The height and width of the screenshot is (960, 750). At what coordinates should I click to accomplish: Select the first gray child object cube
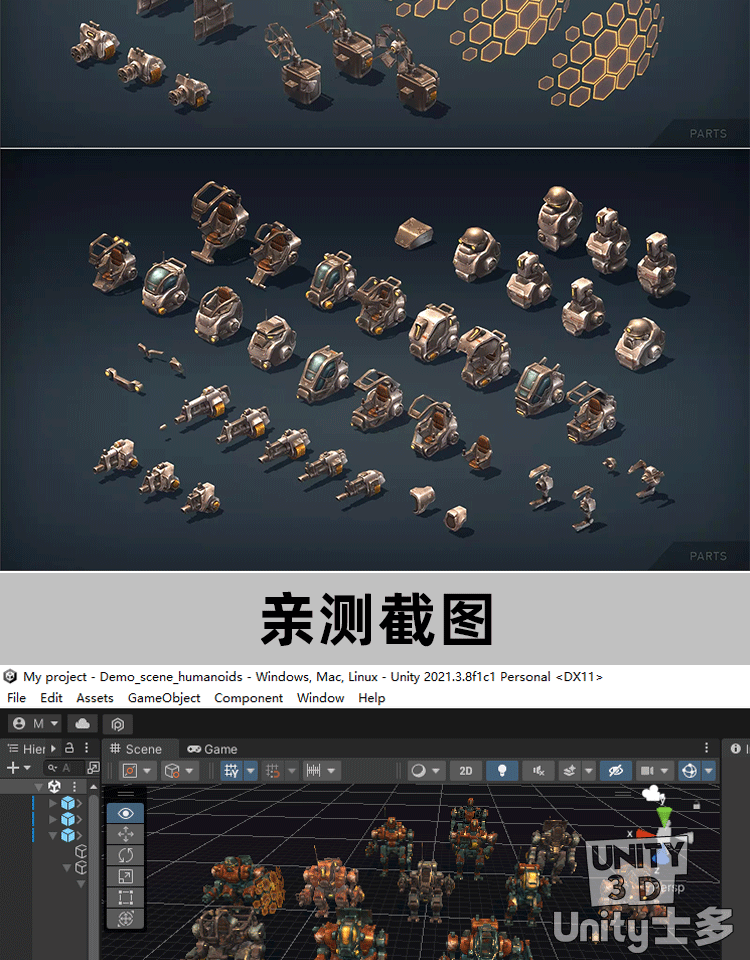81,852
